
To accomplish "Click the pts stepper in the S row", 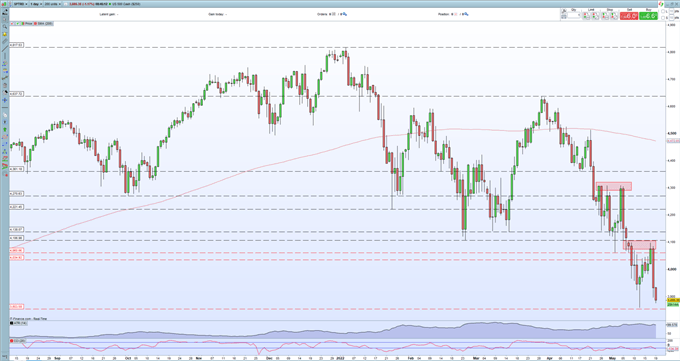I will [672, 18].
